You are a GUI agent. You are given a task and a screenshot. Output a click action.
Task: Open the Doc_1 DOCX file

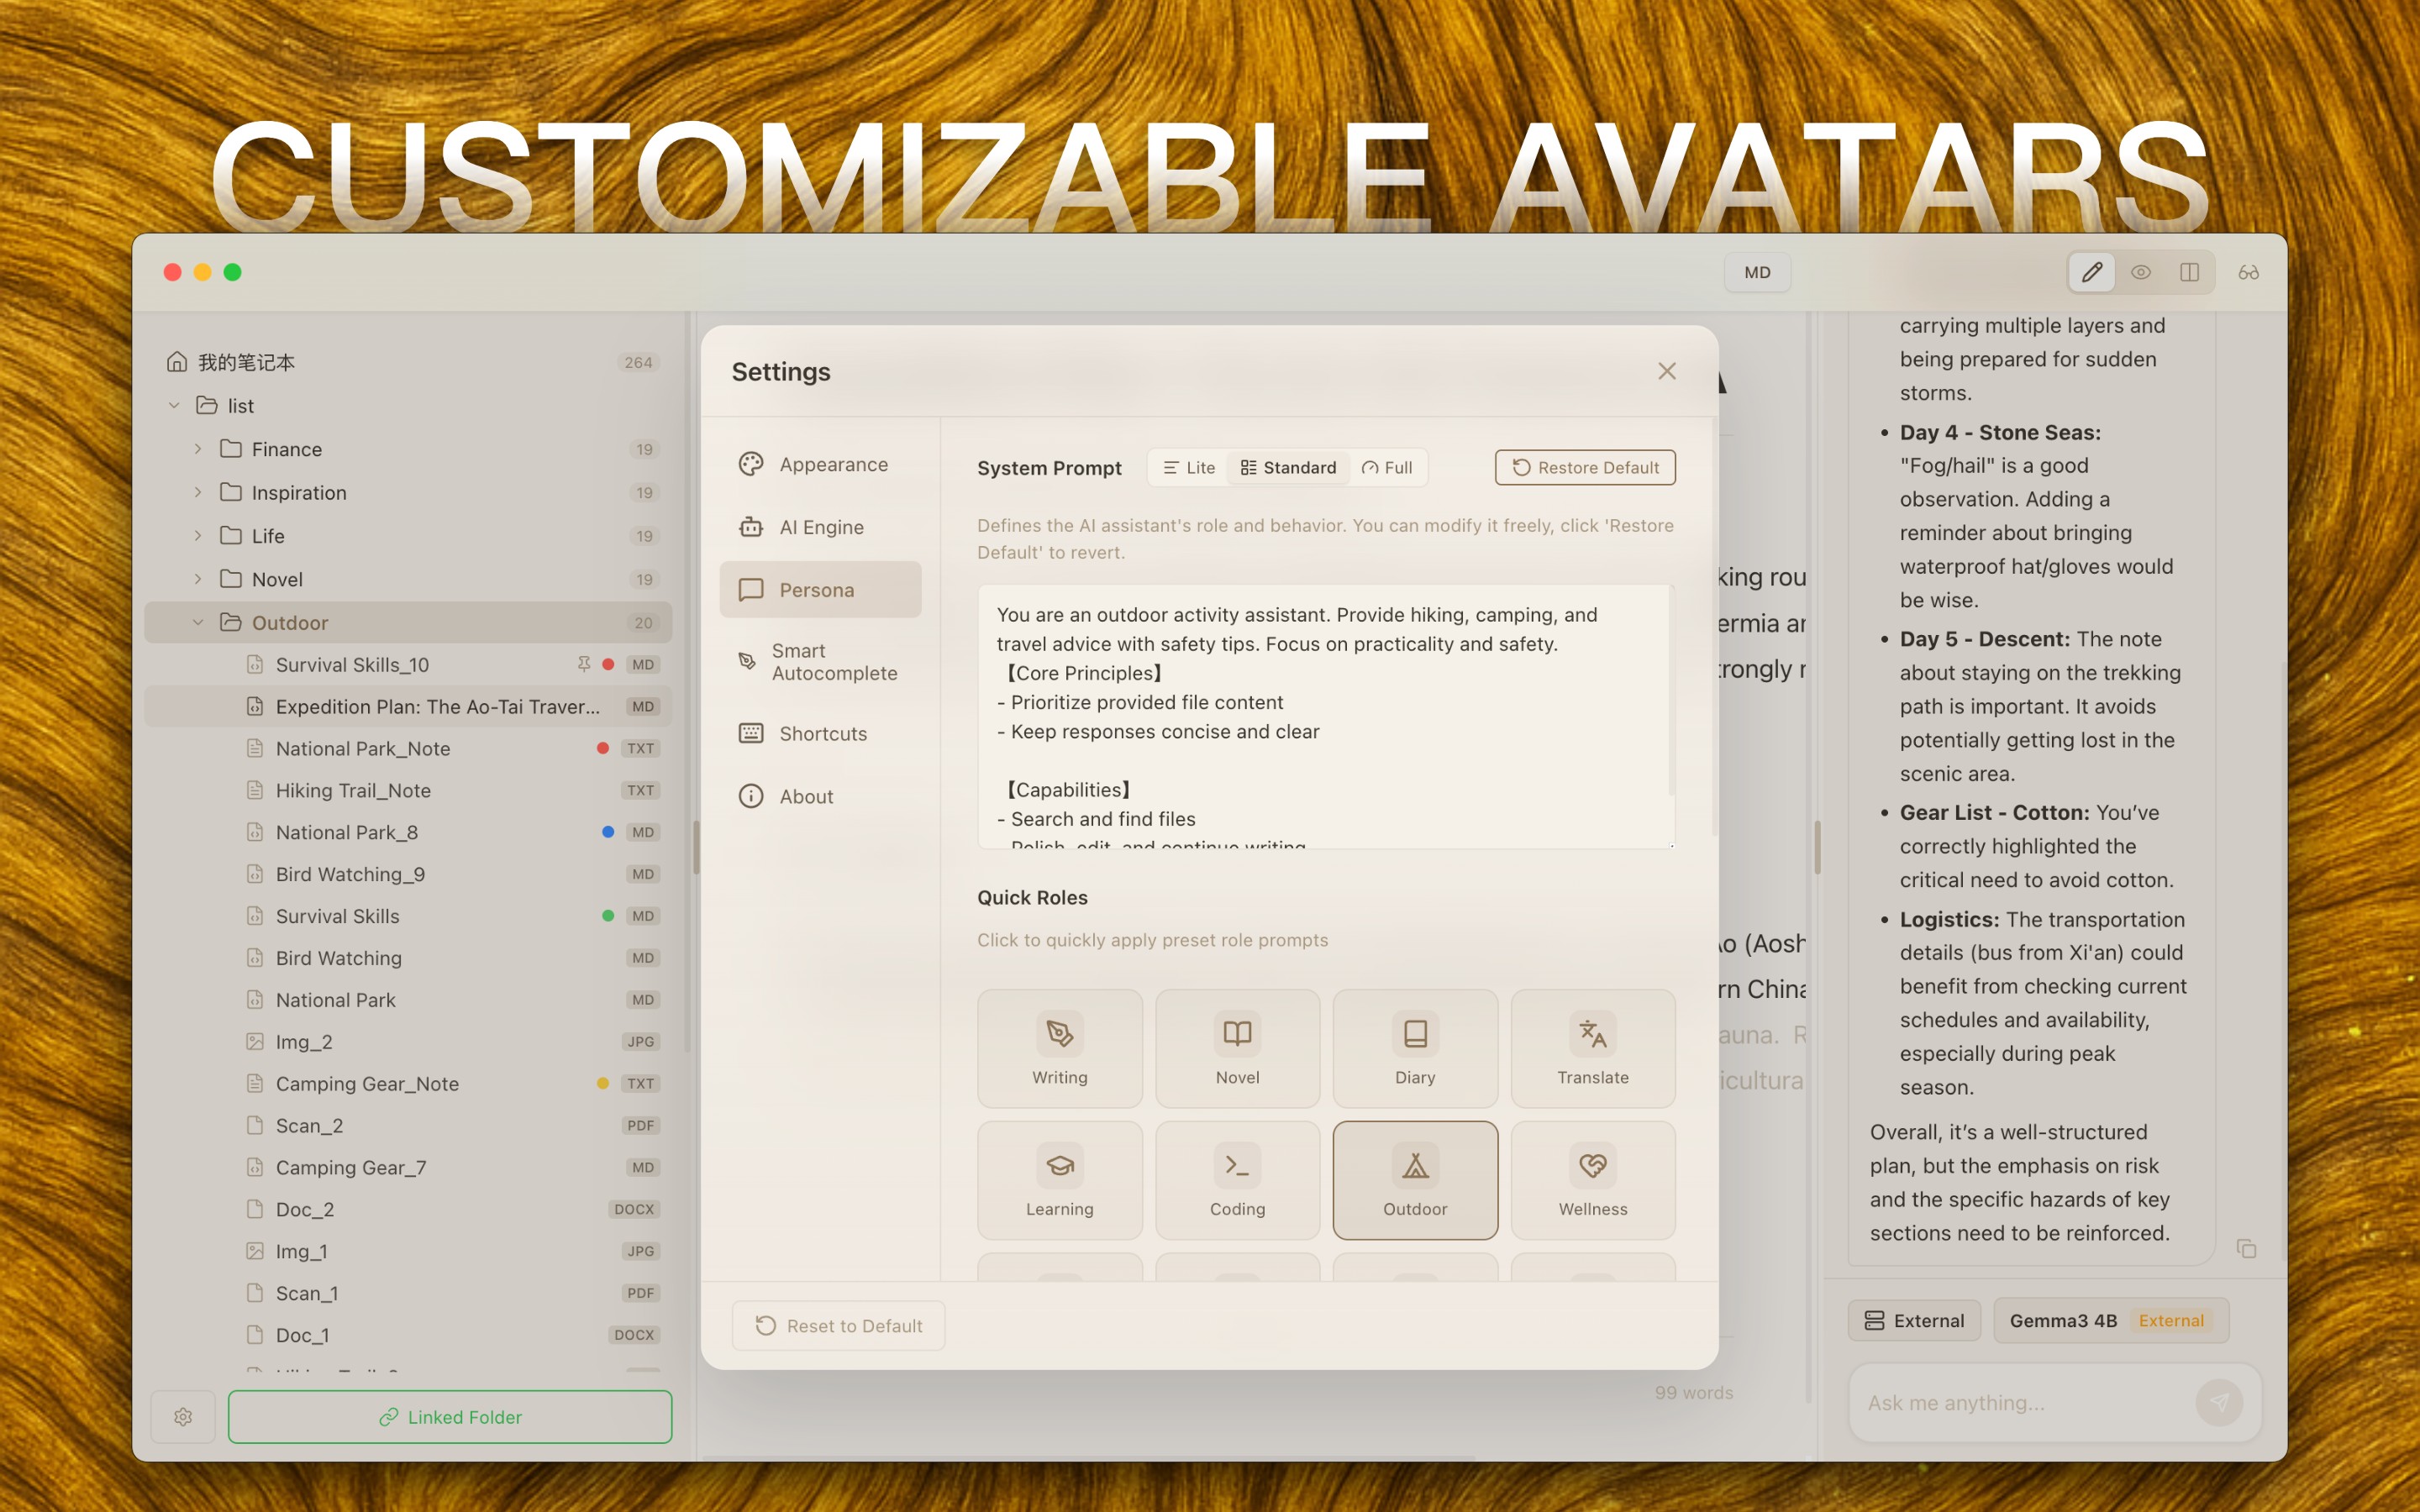[x=408, y=1335]
